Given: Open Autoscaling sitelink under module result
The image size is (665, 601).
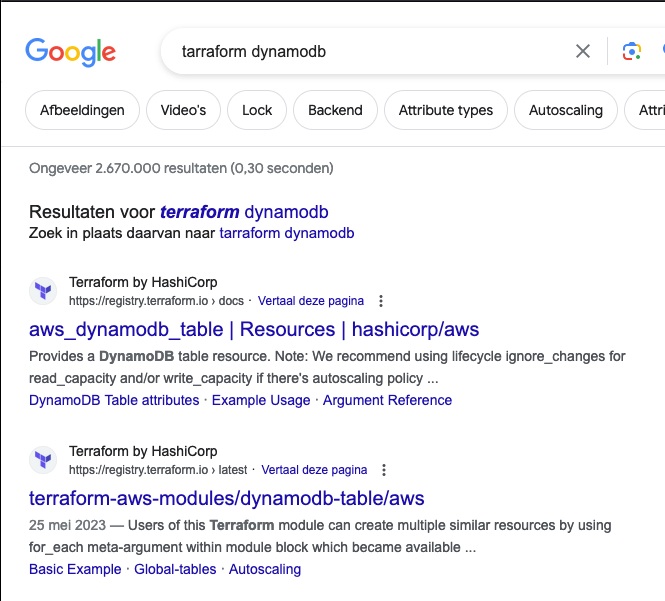Looking at the screenshot, I should (265, 569).
